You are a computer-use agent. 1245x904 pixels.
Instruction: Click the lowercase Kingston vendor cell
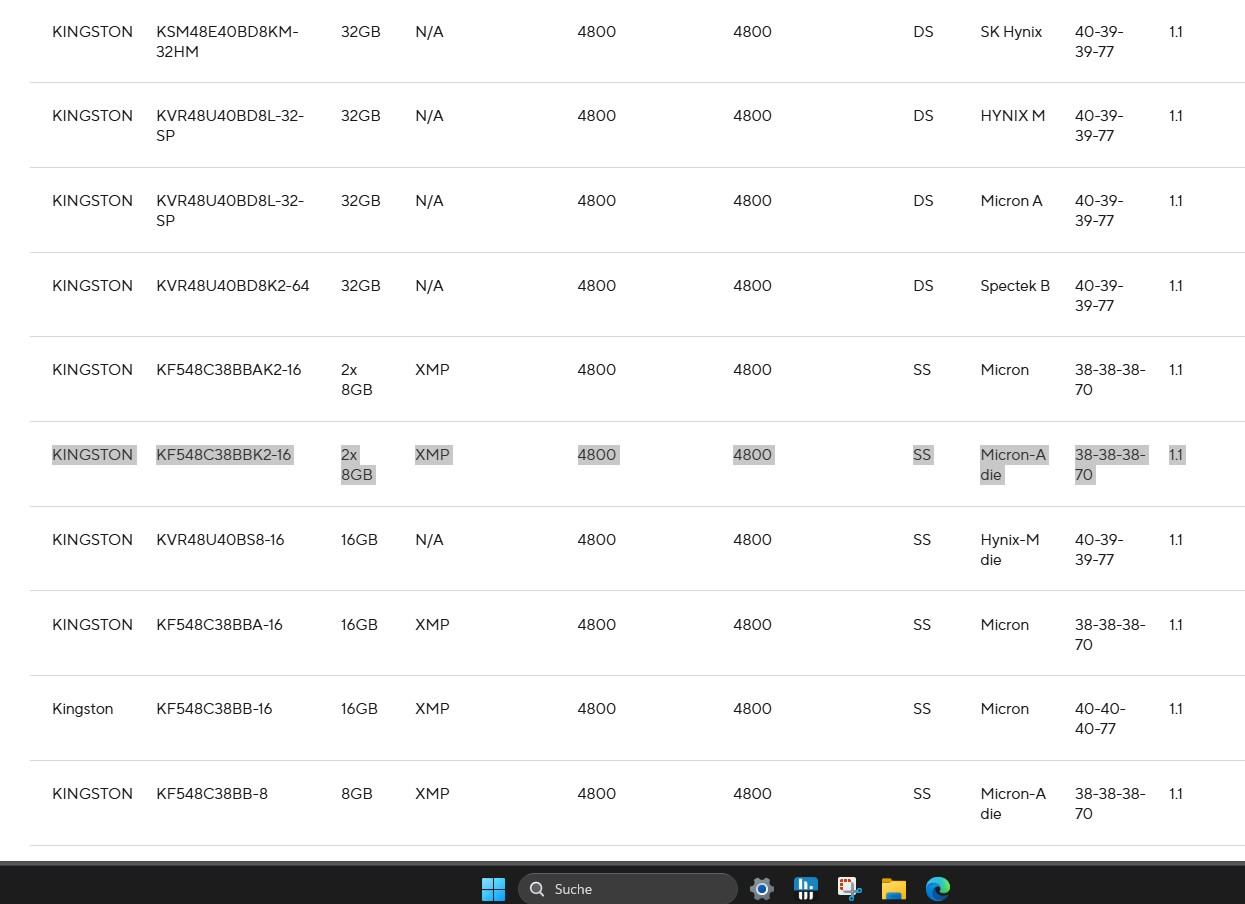82,709
